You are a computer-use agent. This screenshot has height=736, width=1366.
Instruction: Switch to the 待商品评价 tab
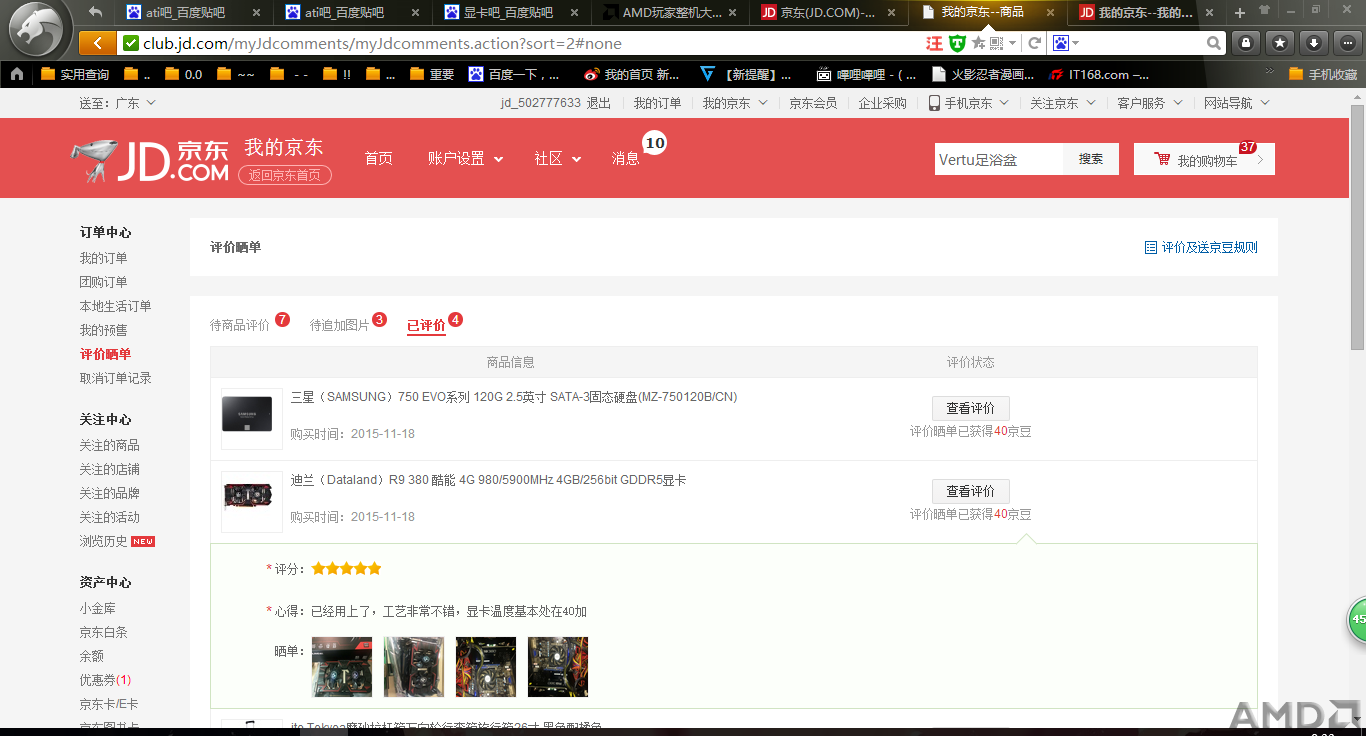[x=240, y=325]
